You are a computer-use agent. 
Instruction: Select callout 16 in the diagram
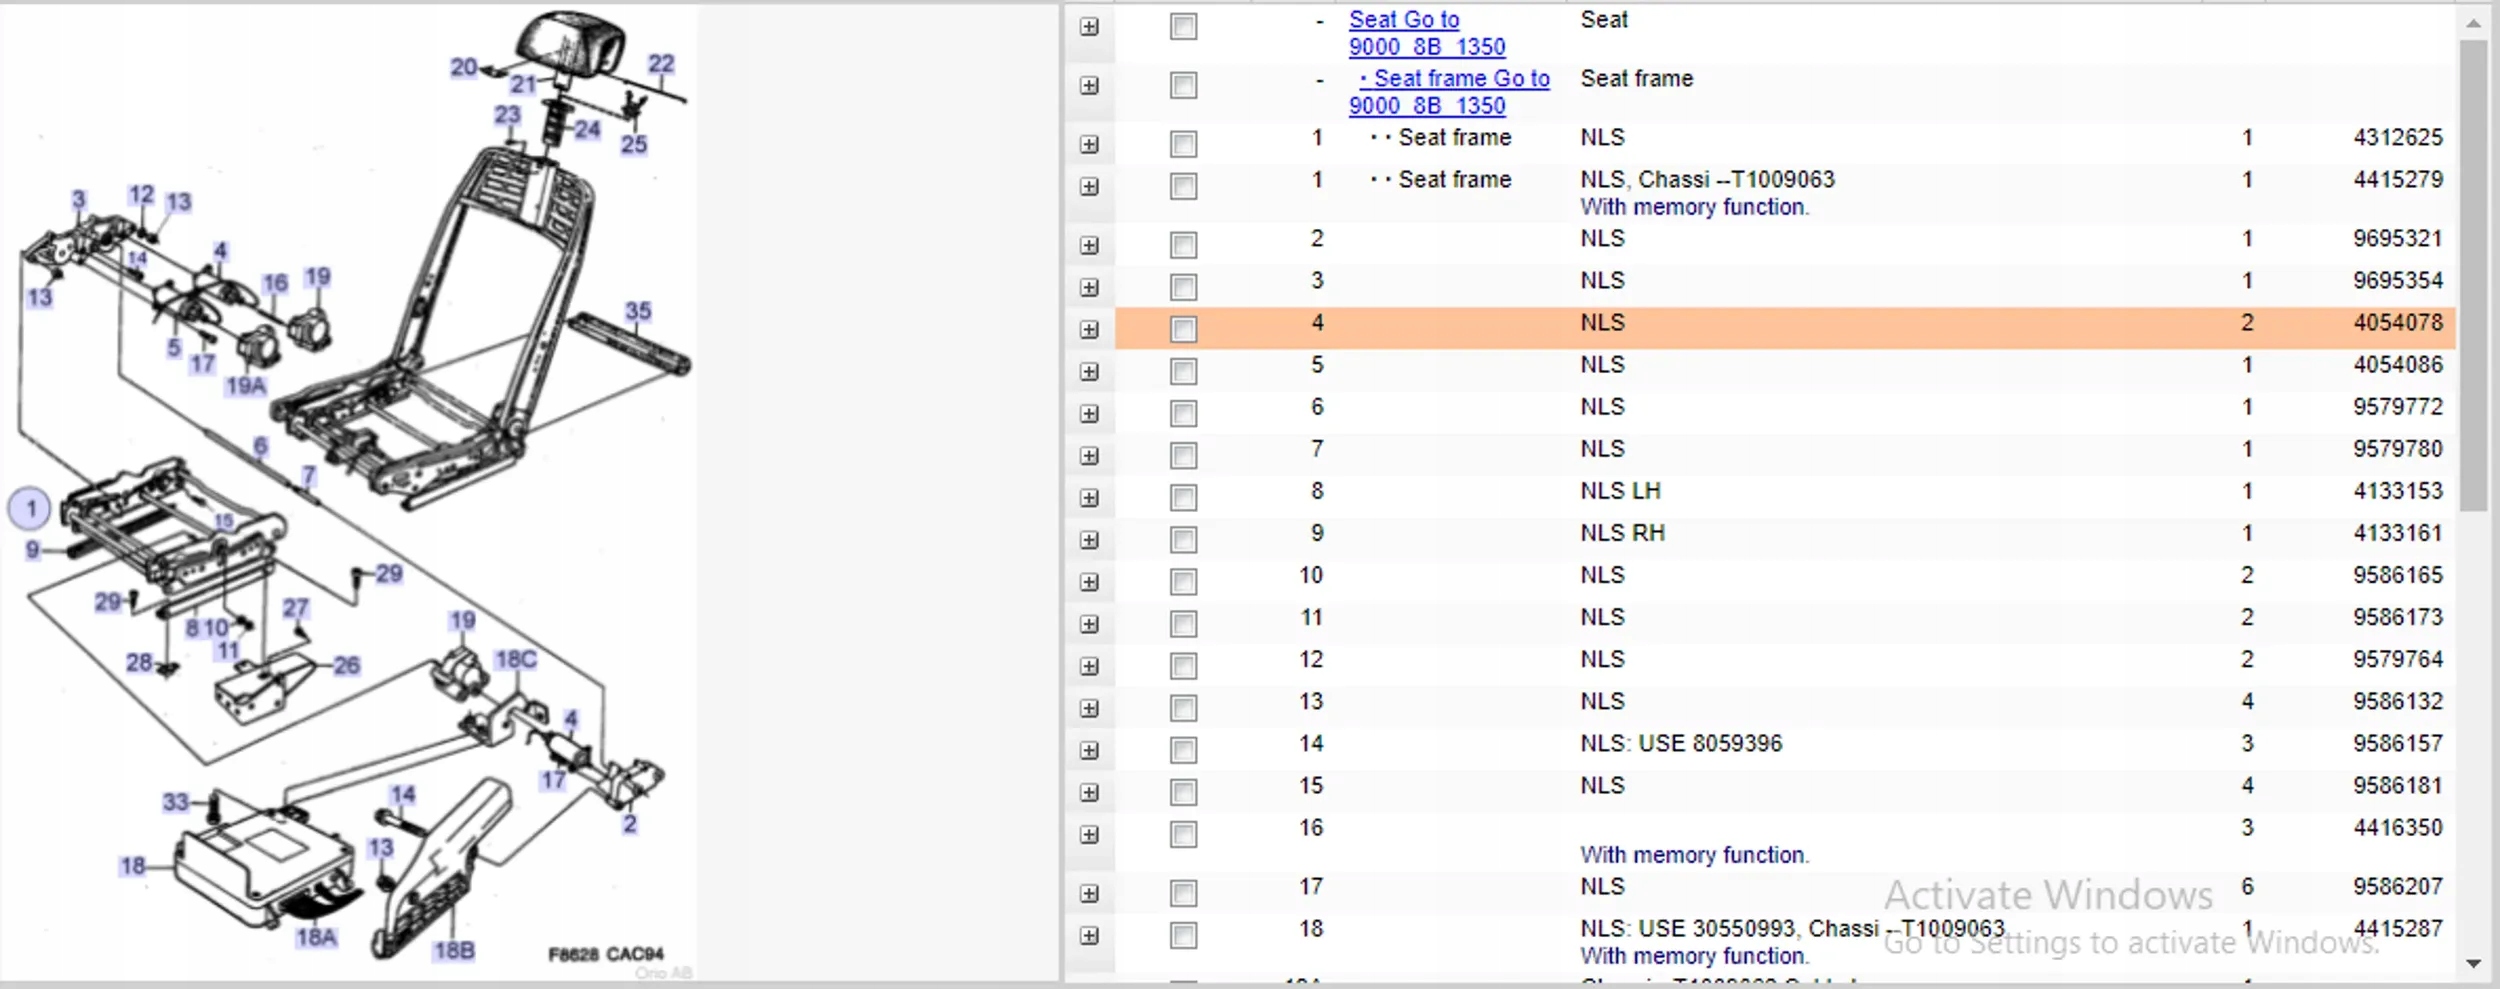point(275,284)
